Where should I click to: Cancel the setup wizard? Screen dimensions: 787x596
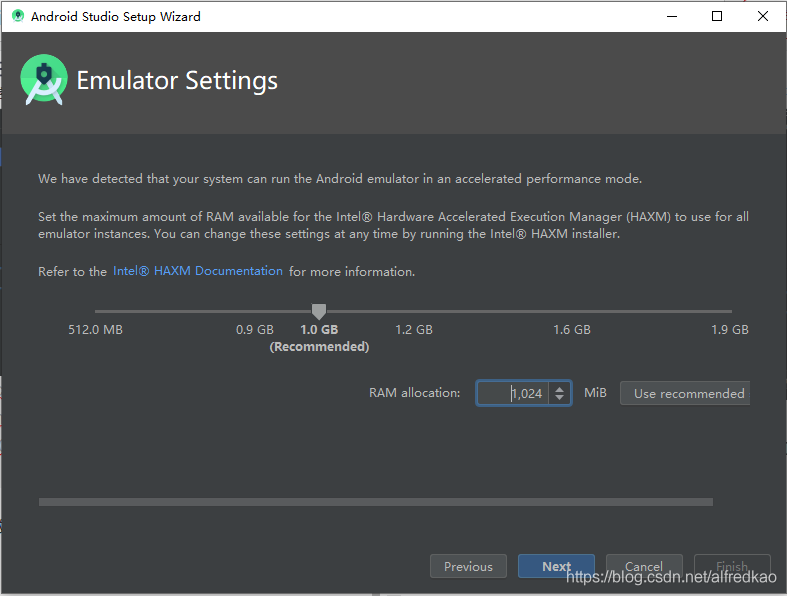pos(644,566)
